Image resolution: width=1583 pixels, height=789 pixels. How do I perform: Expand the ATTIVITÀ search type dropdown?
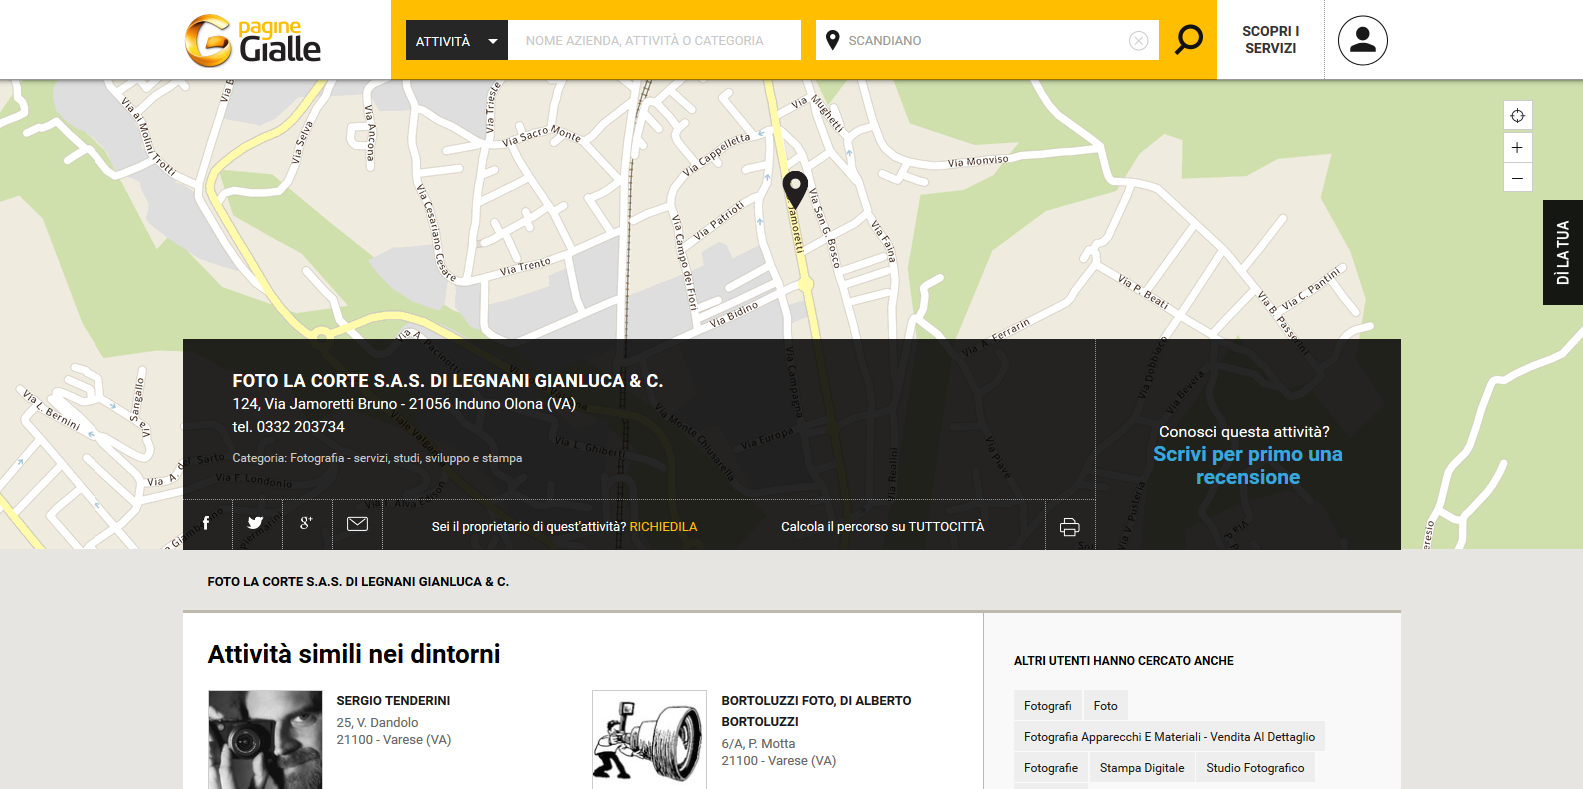[x=457, y=40]
